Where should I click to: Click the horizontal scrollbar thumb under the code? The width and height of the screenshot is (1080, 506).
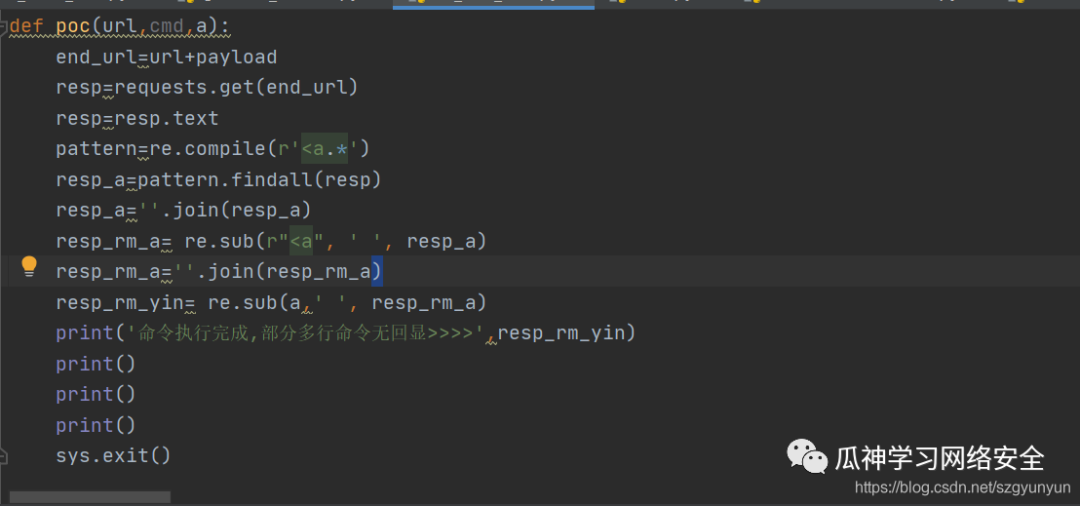click(90, 497)
